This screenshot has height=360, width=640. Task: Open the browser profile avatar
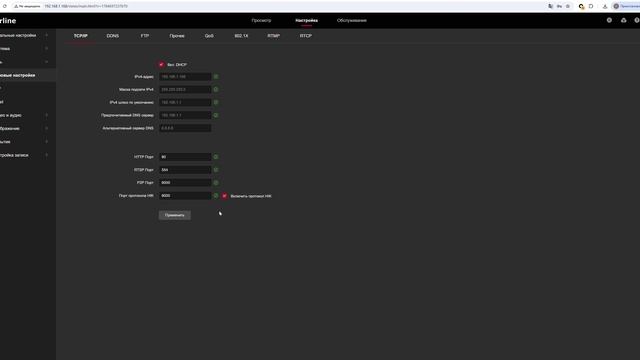coord(616,6)
